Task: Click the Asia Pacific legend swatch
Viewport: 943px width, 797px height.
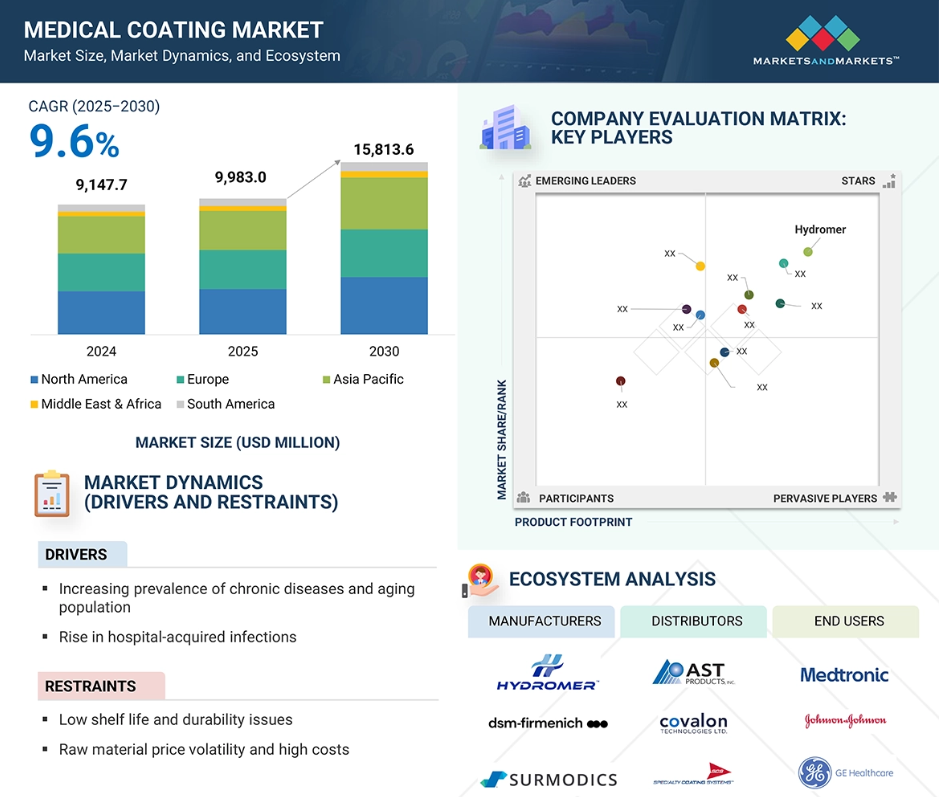Action: (x=327, y=380)
